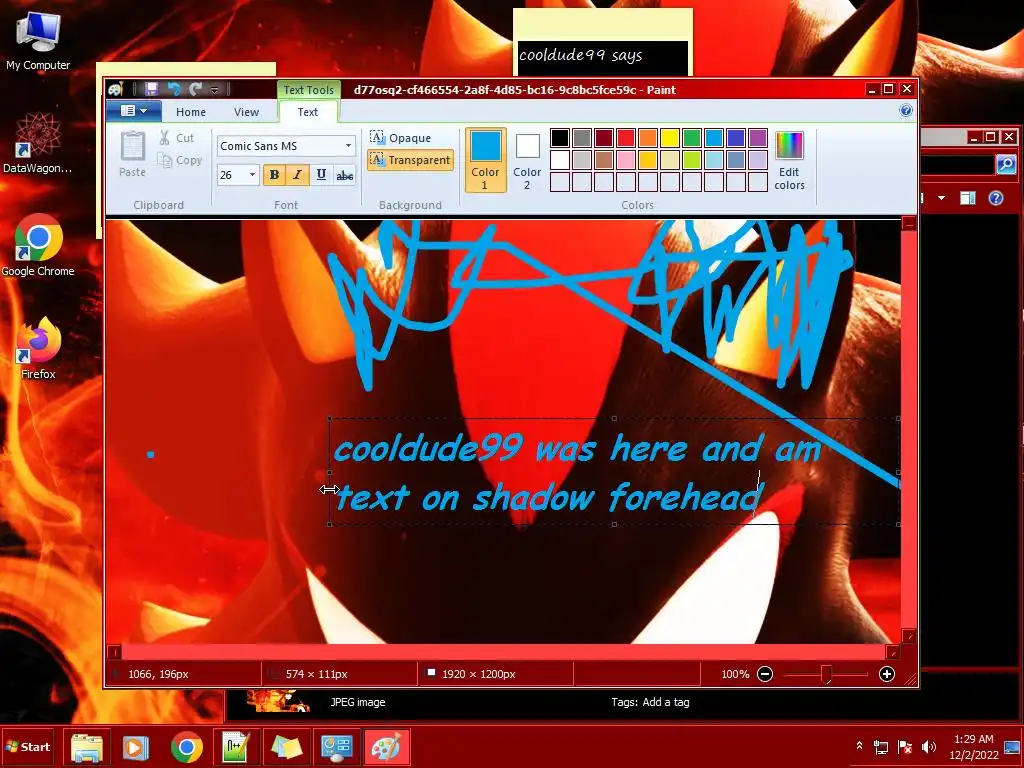Open Chrome from the taskbar
This screenshot has width=1024, height=768.
pos(187,747)
